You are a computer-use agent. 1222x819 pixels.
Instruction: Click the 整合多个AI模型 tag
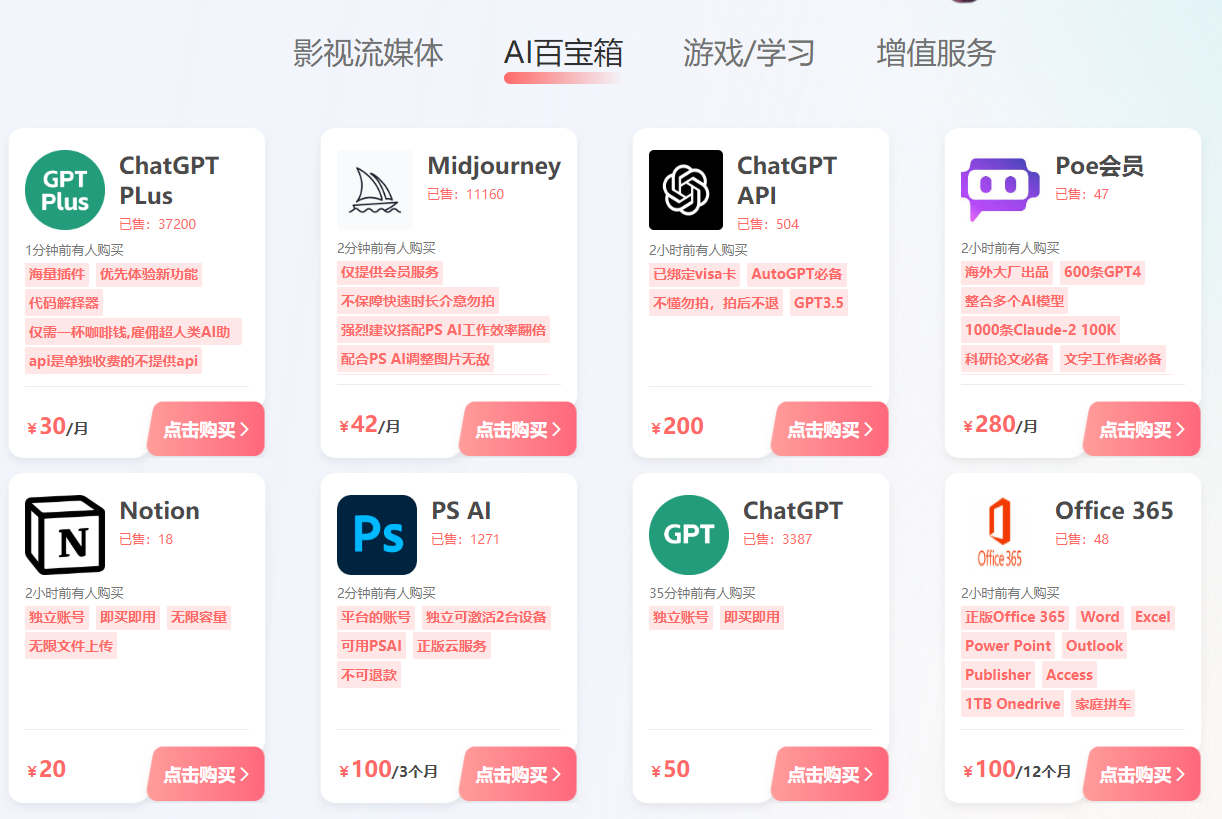coord(1015,301)
